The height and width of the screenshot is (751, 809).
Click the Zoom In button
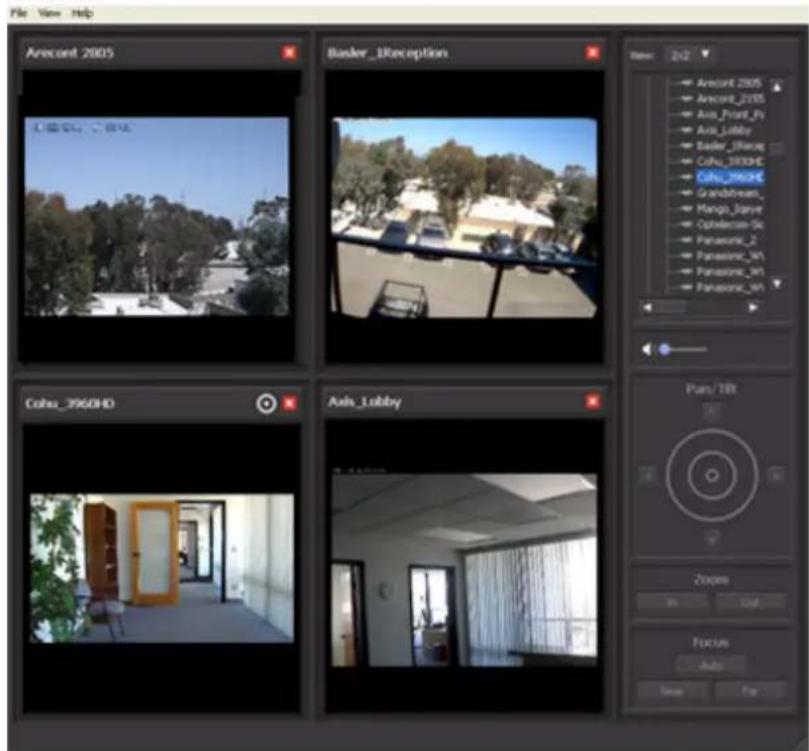pos(672,602)
